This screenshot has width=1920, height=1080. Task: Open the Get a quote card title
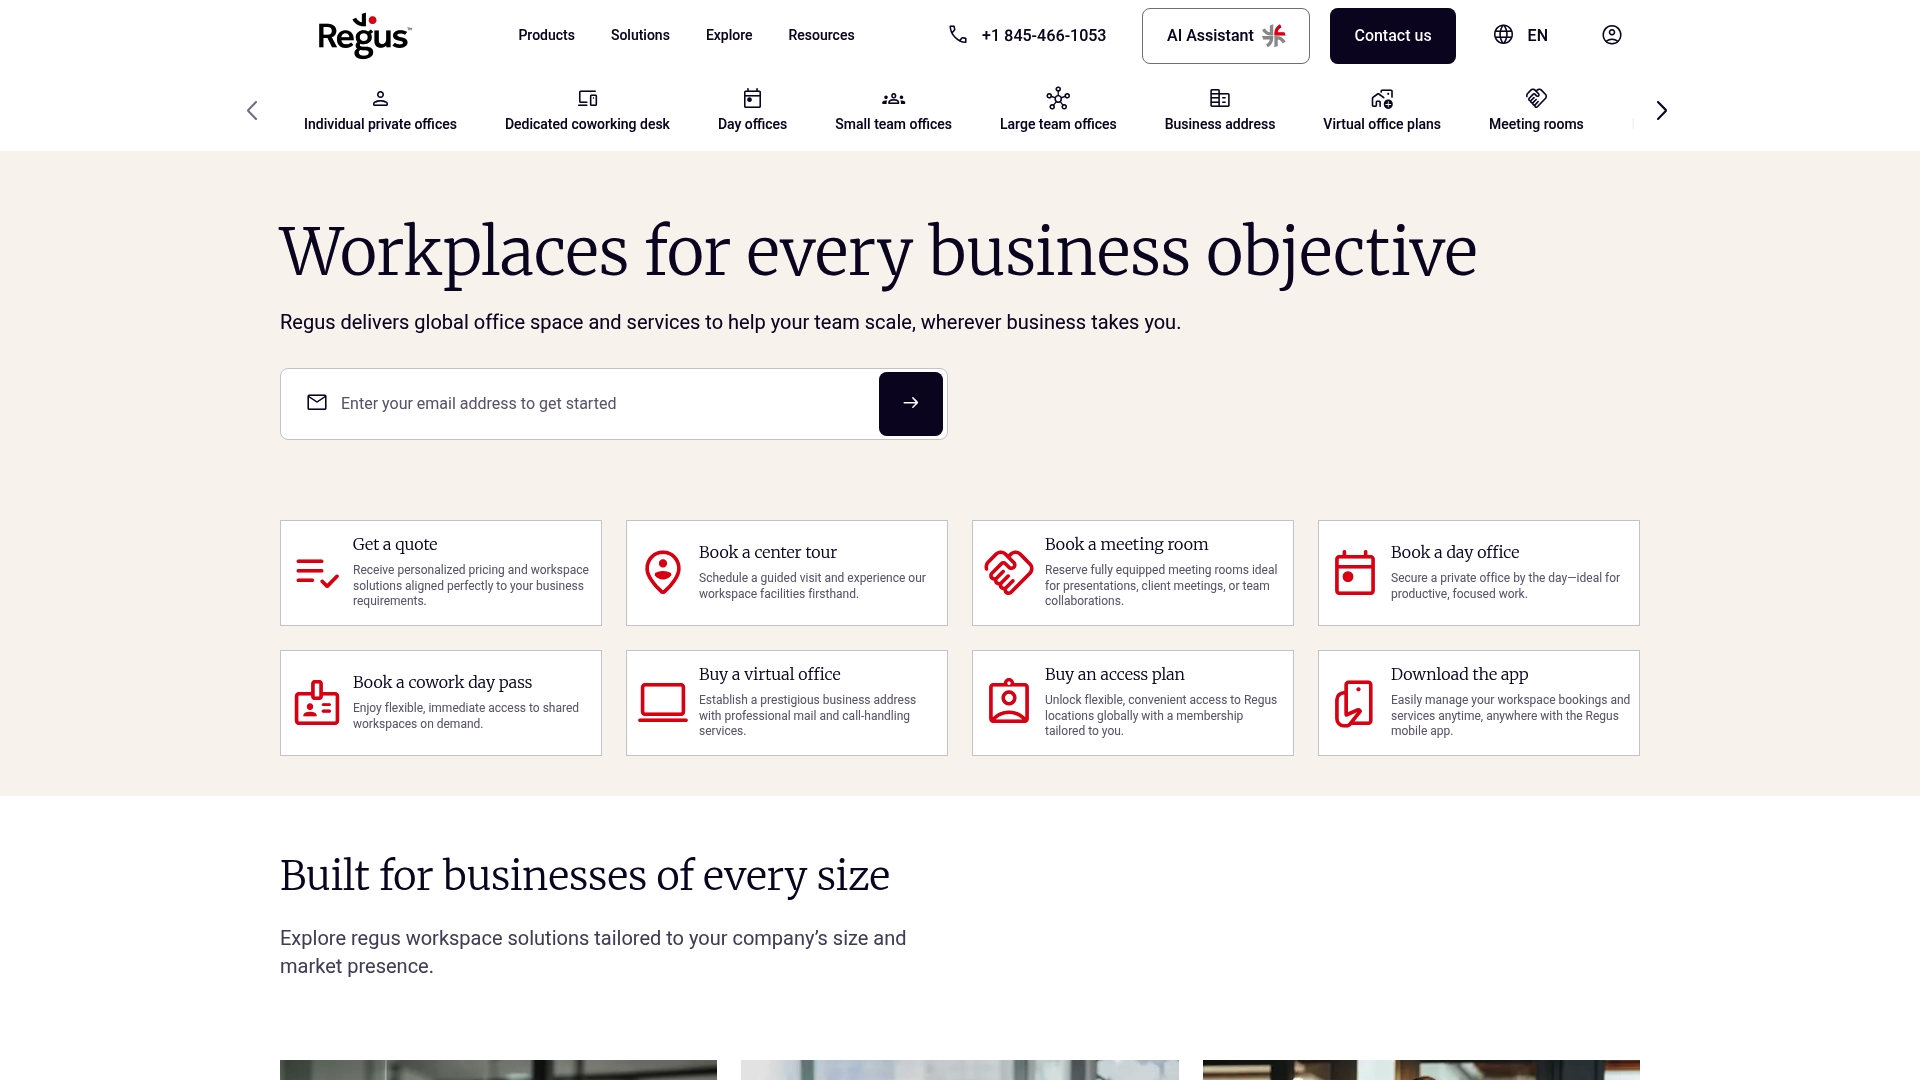[x=395, y=544]
